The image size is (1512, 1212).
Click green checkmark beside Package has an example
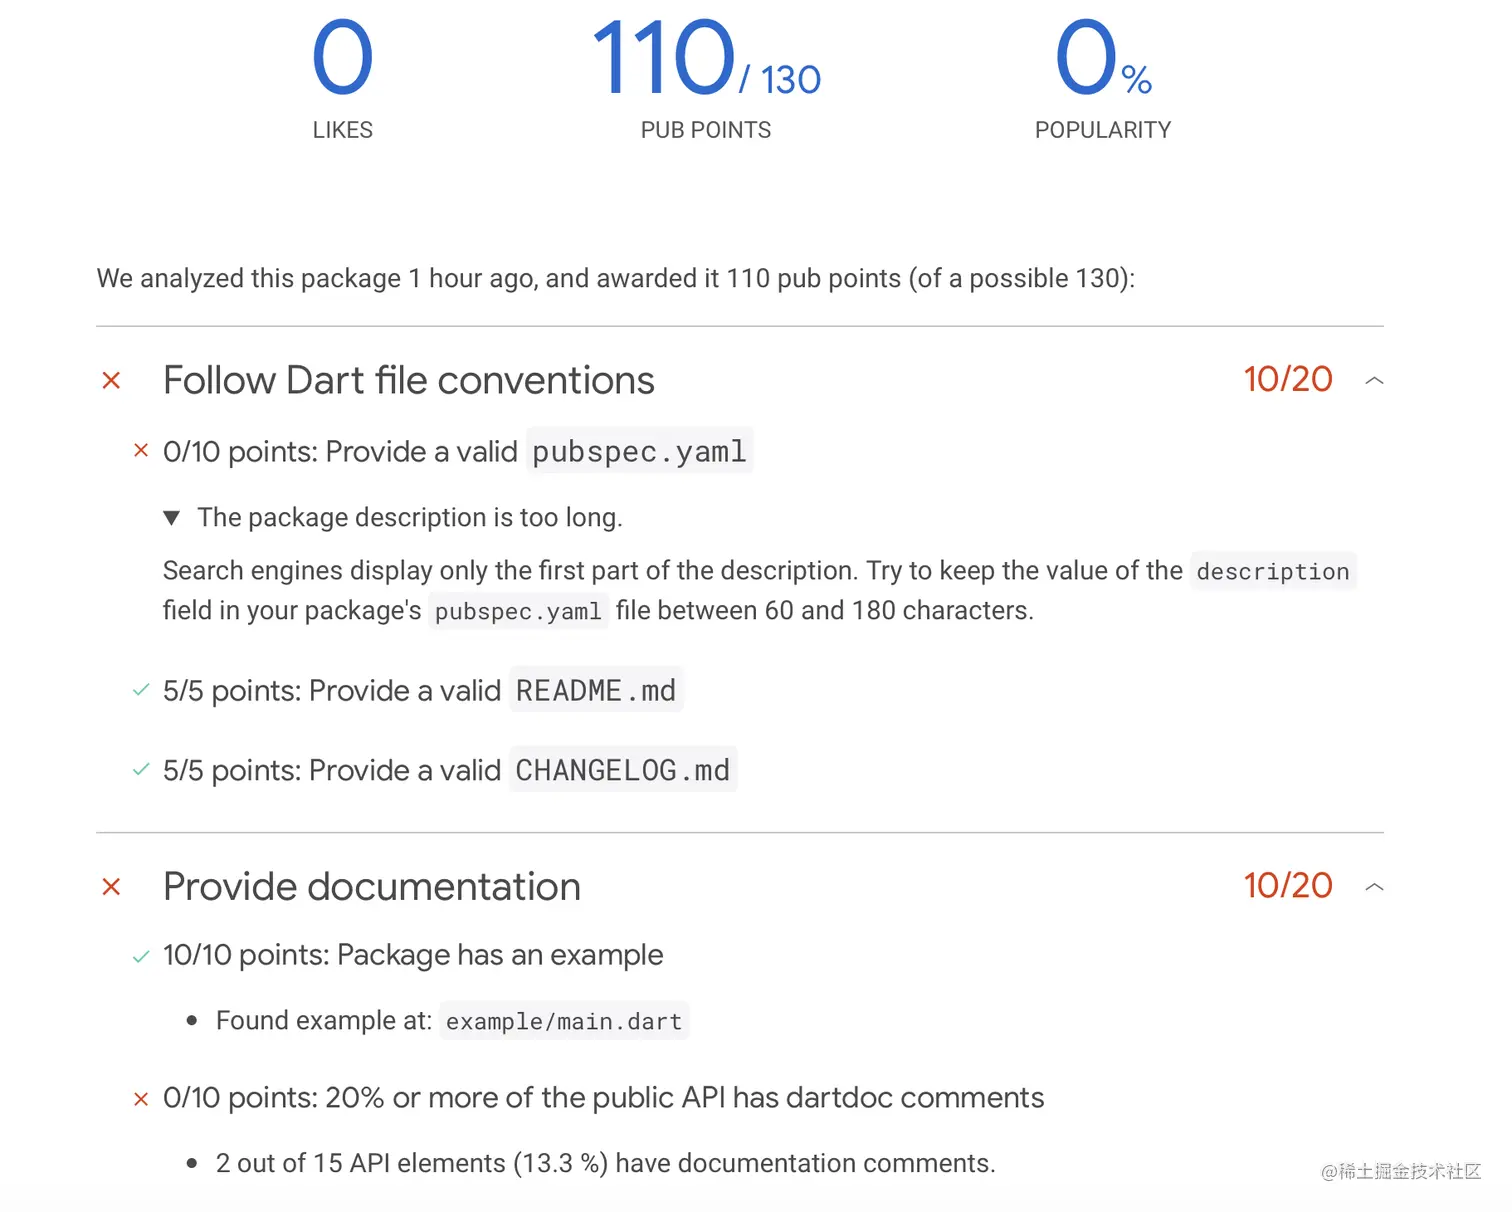(141, 956)
